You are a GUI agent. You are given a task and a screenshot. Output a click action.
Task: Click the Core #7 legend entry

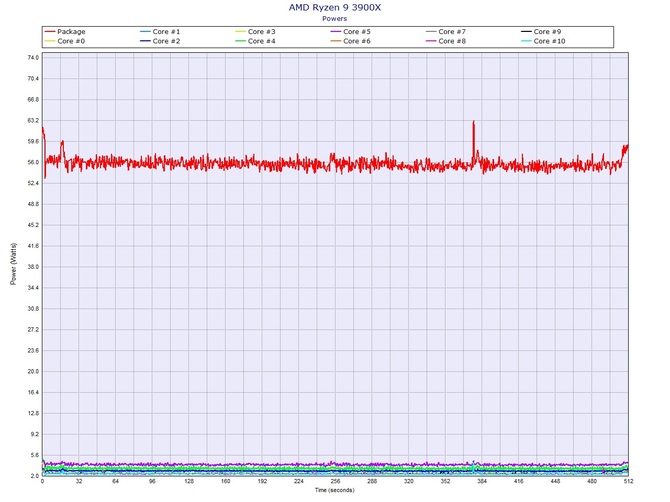click(x=446, y=32)
